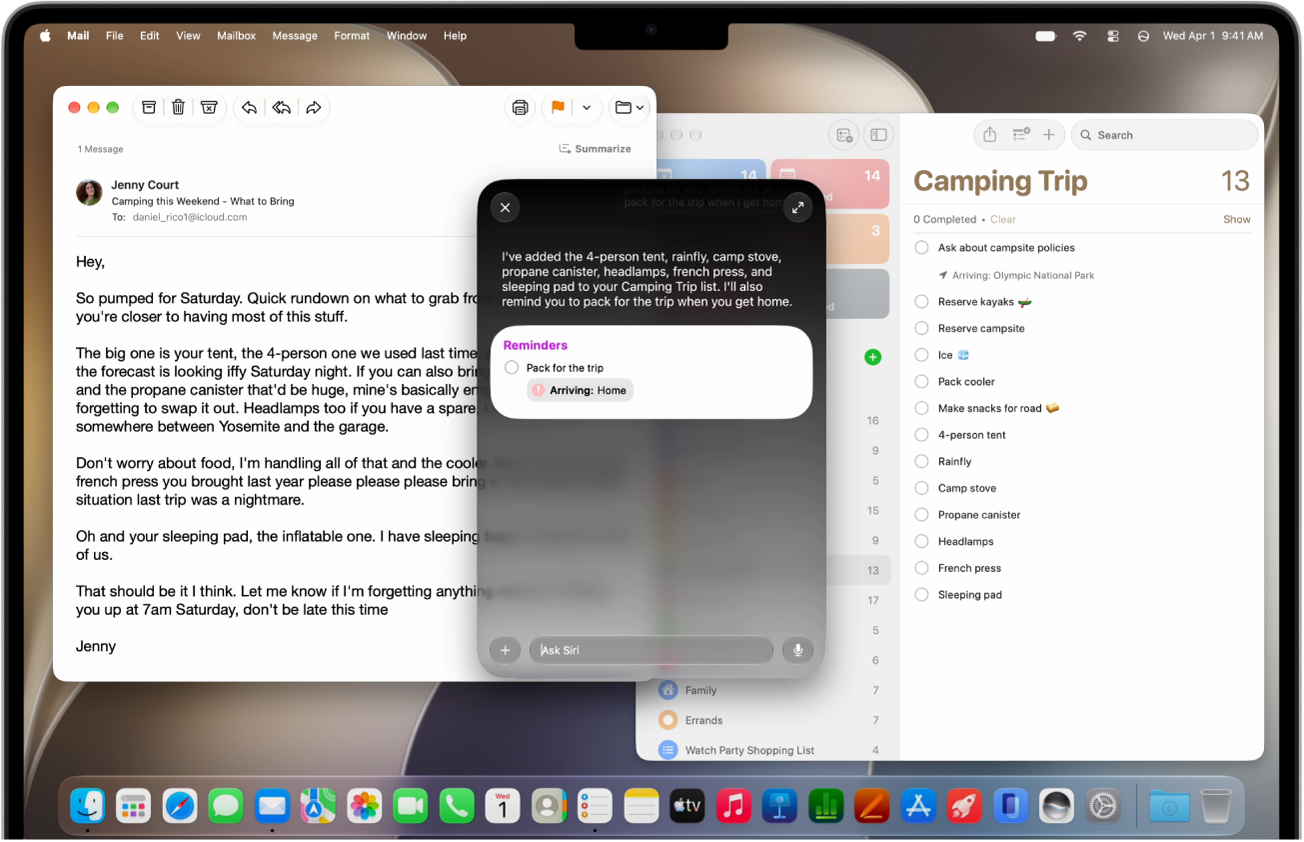The image size is (1304, 842).
Task: Open the View menu
Action: coord(188,35)
